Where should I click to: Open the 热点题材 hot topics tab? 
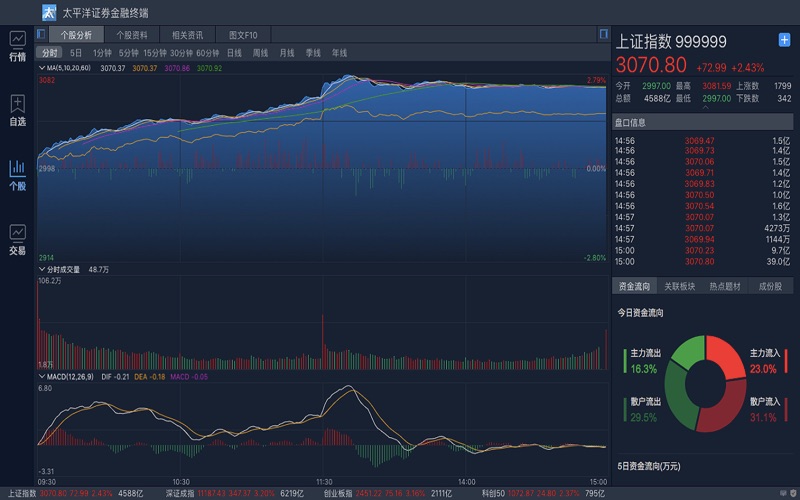pyautogui.click(x=725, y=286)
